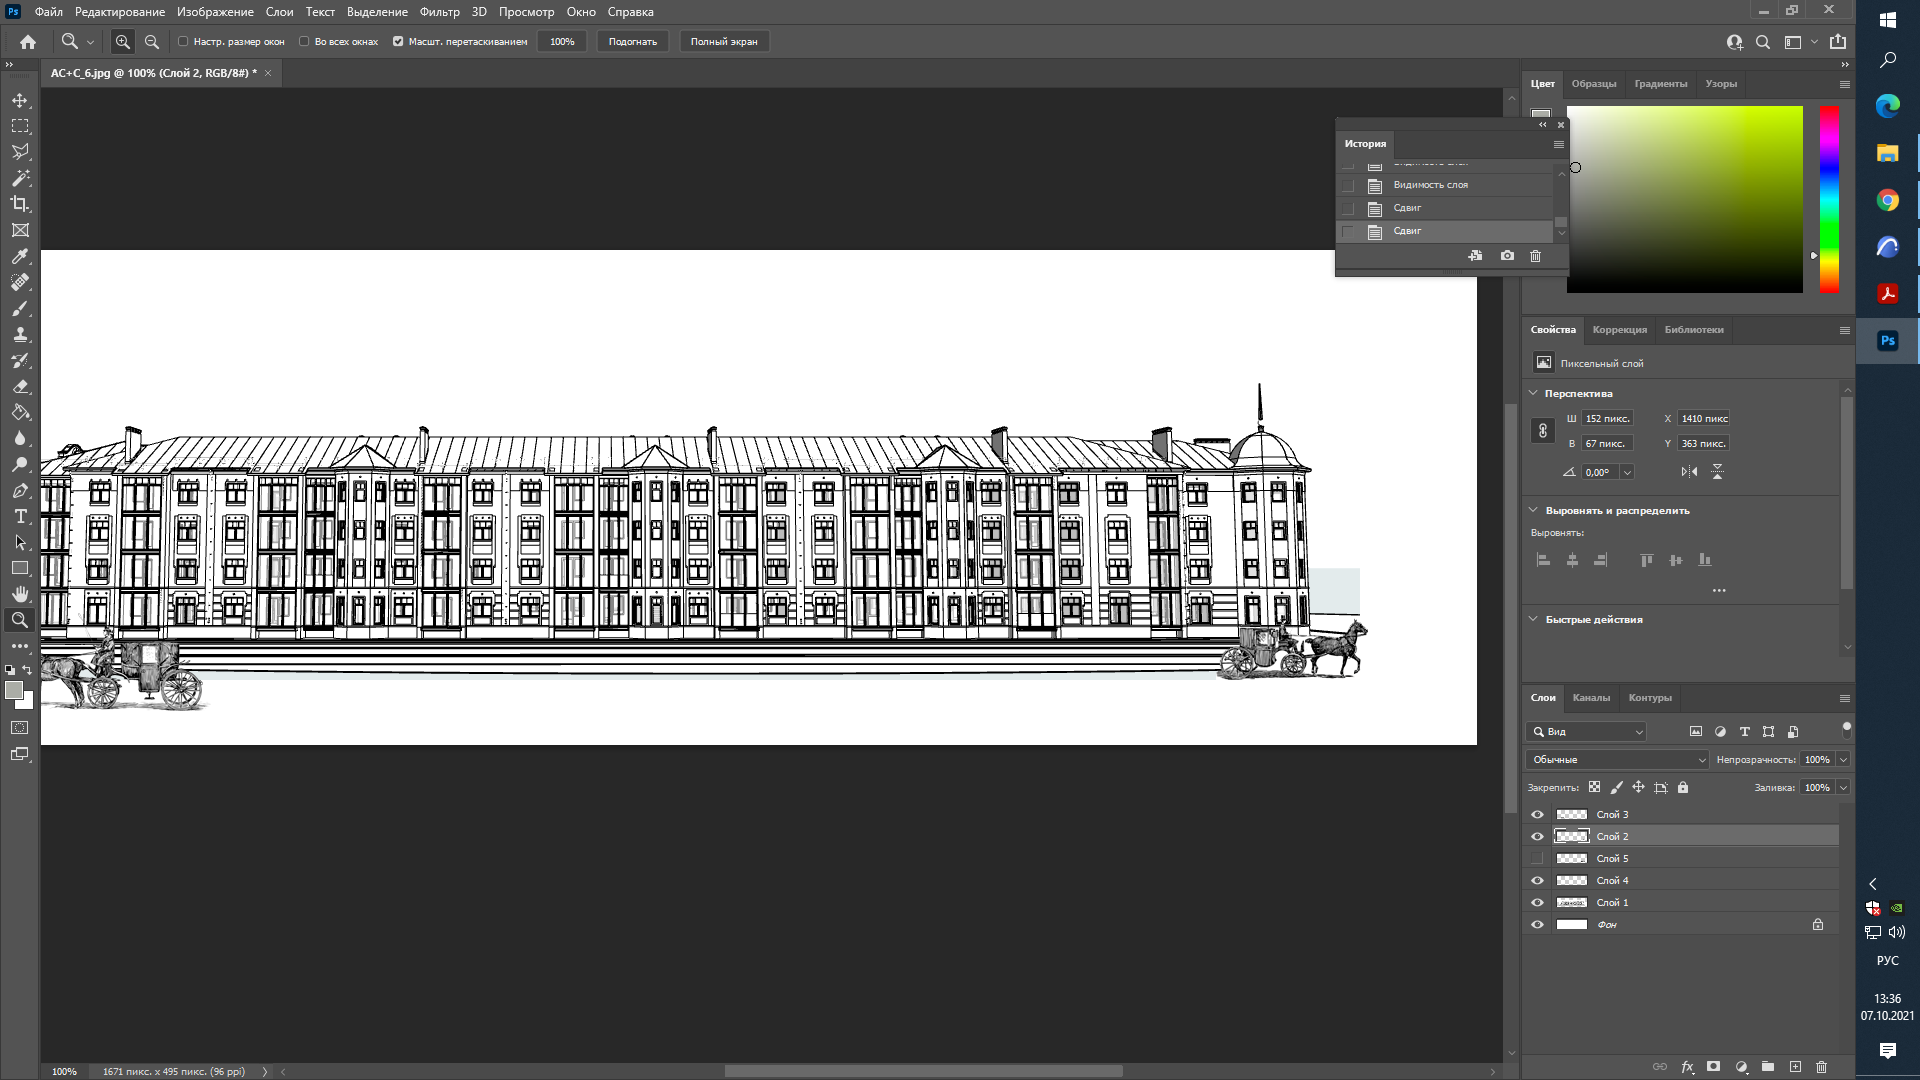Screen dimensions: 1920x1080
Task: Enable Zoom All Windows checkbox
Action: [x=304, y=42]
